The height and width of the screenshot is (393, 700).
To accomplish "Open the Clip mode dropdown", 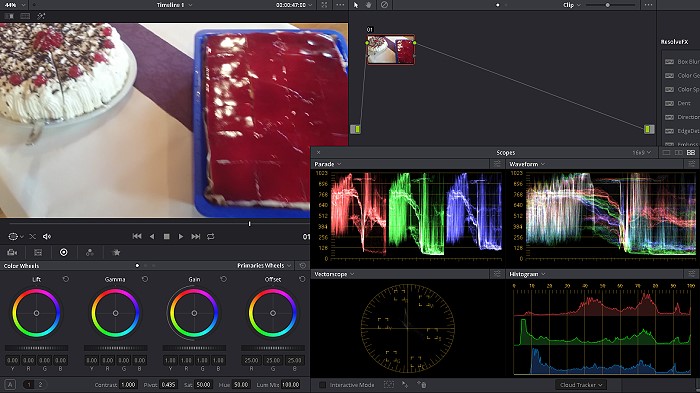I will click(572, 5).
